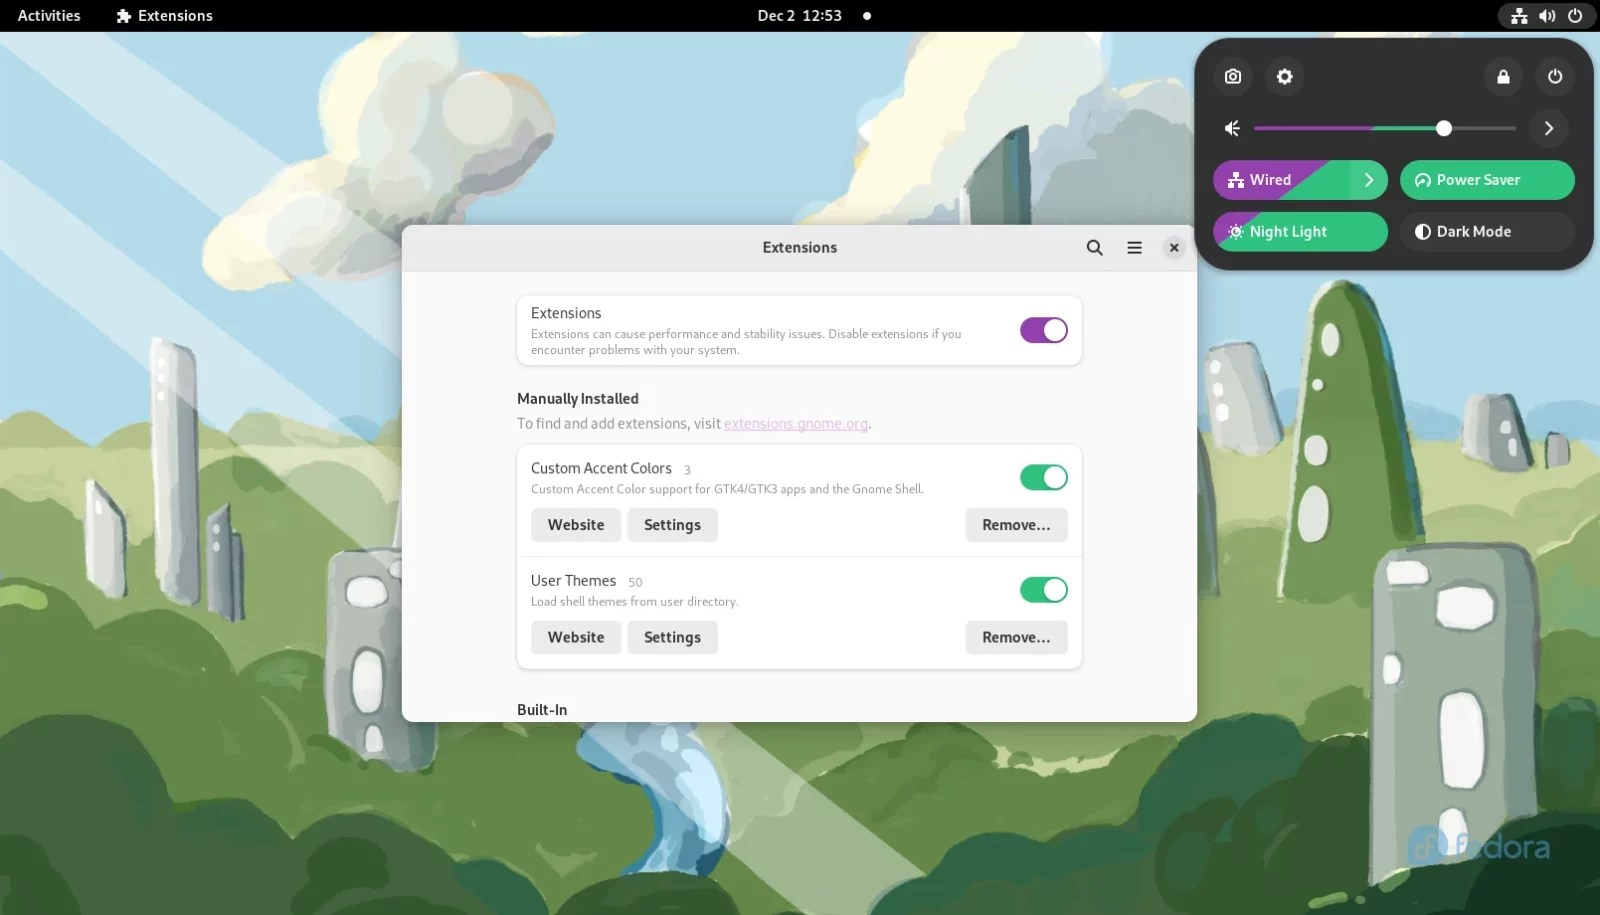Image resolution: width=1600 pixels, height=915 pixels.
Task: Expand the sound output options chevron
Action: (x=1549, y=128)
